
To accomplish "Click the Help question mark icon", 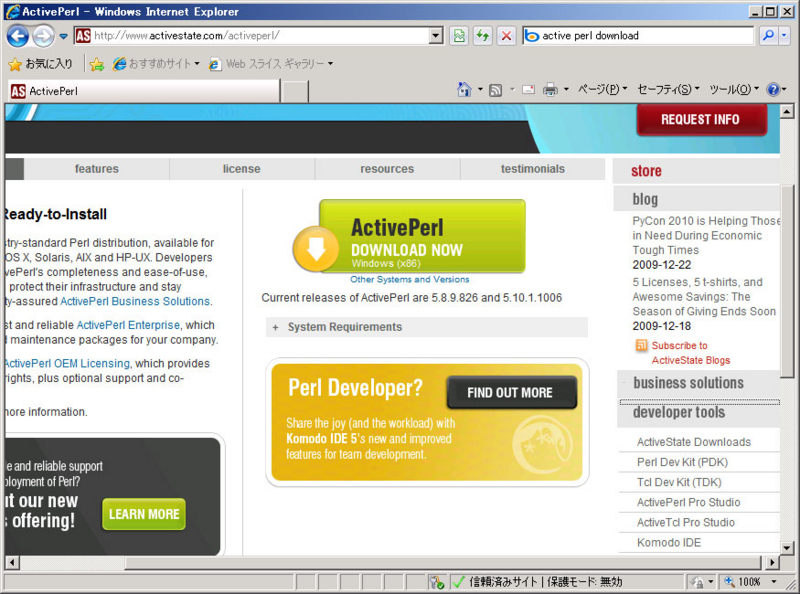I will (x=773, y=90).
